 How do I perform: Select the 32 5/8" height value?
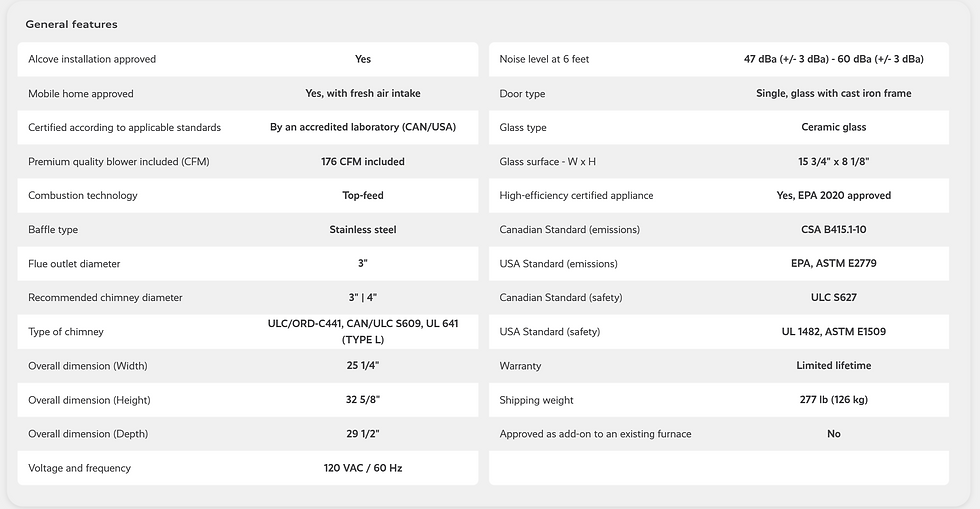[x=363, y=400]
